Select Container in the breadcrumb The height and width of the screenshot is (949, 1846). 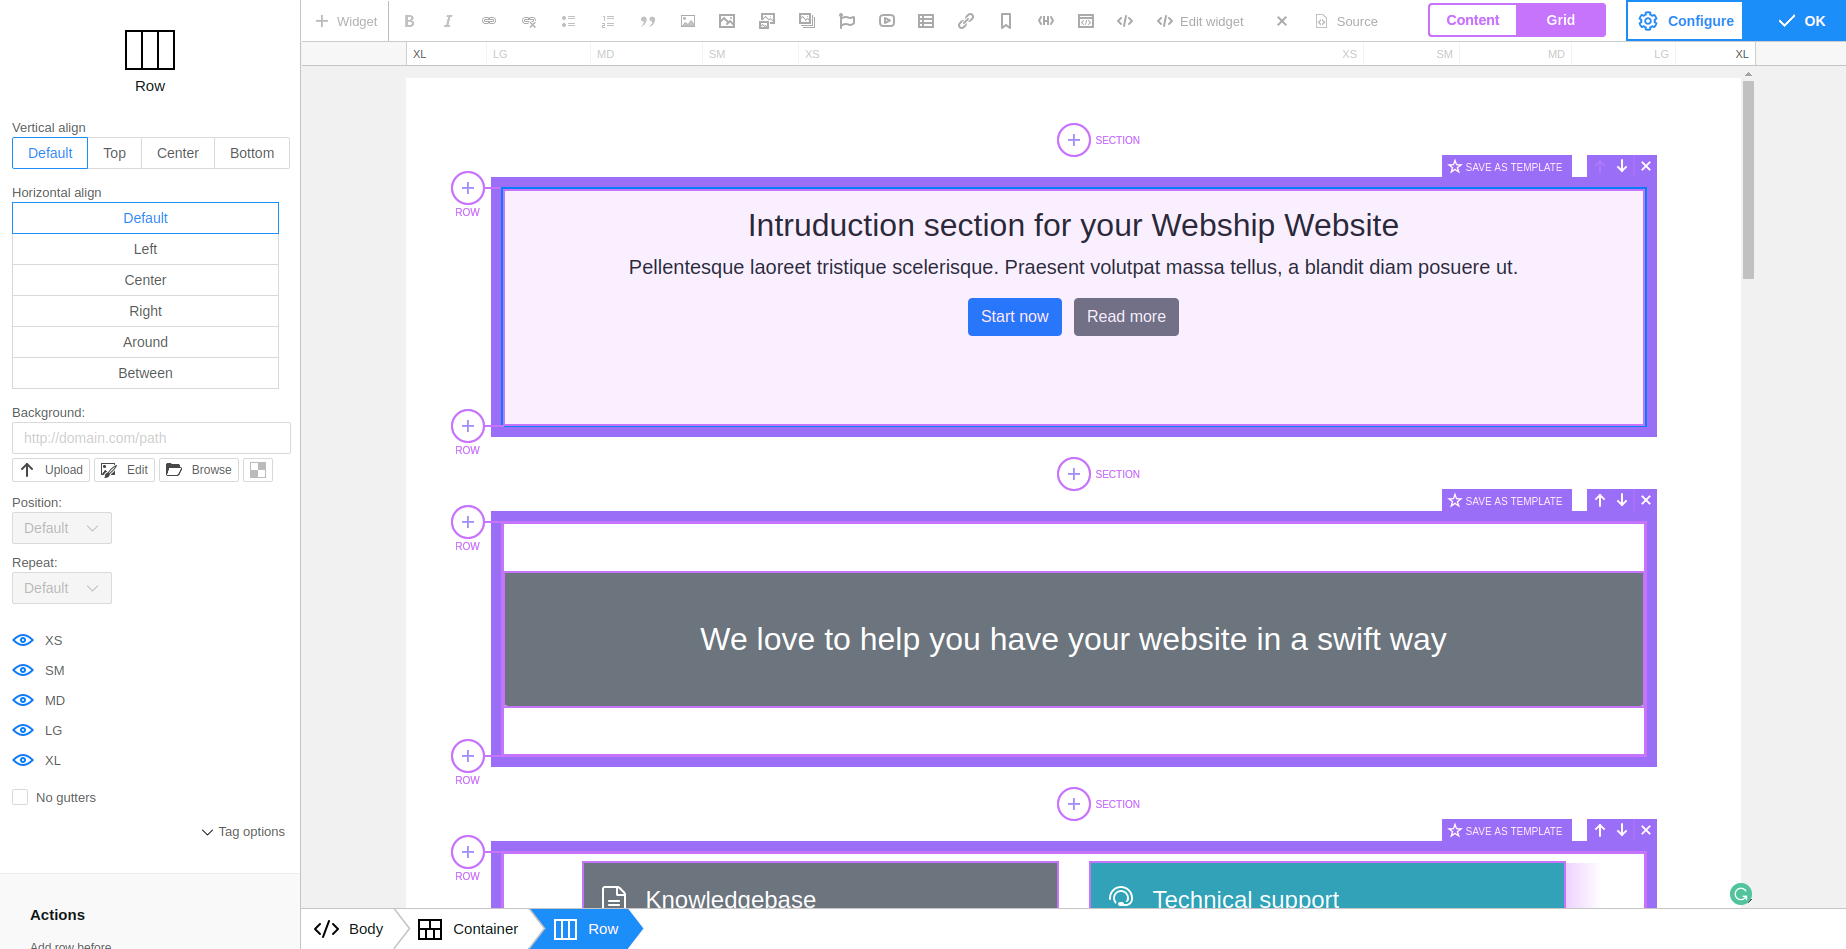point(468,929)
